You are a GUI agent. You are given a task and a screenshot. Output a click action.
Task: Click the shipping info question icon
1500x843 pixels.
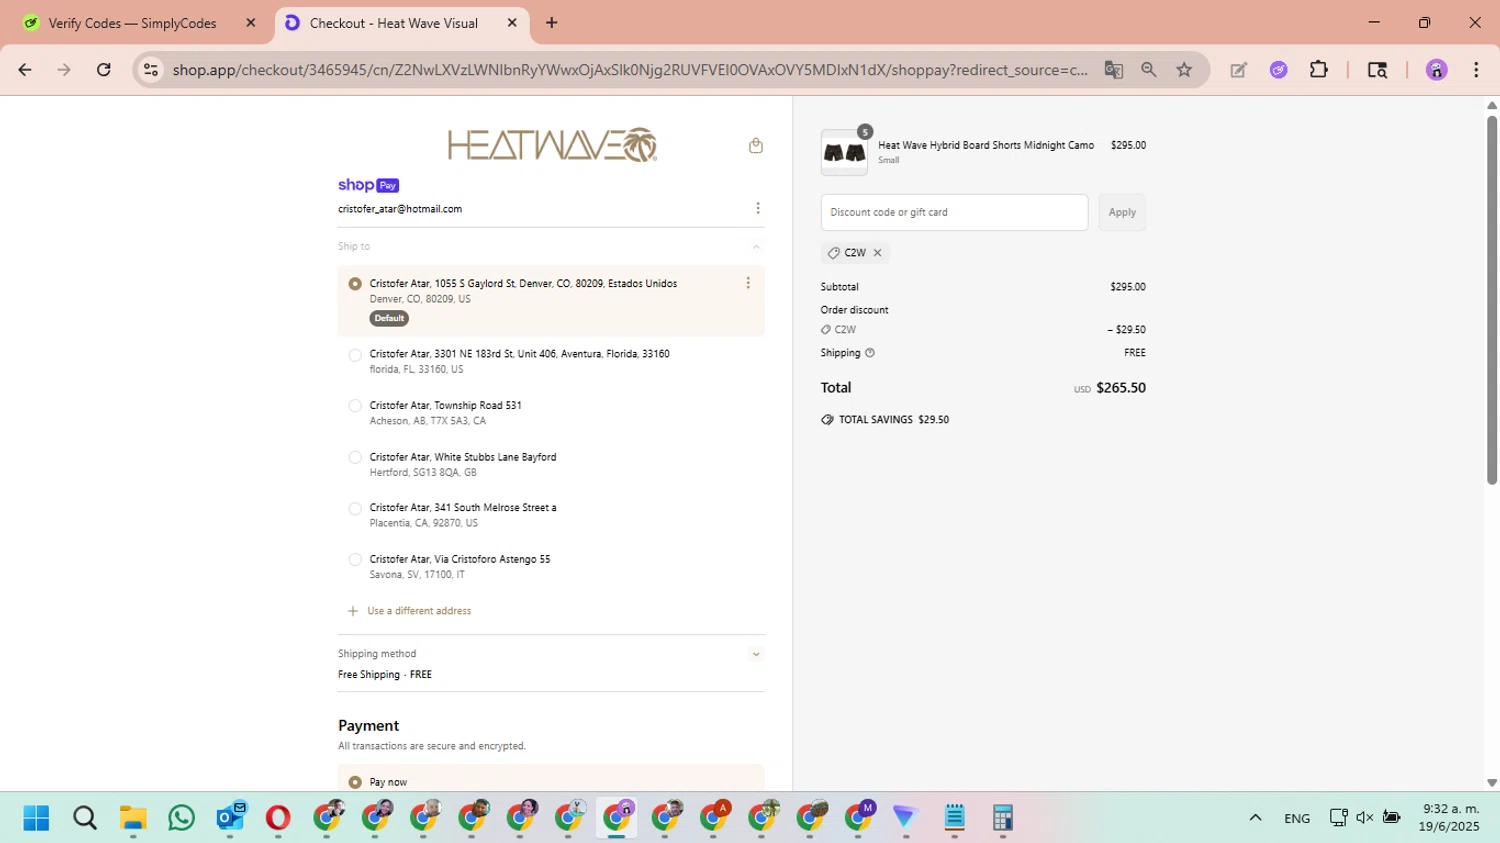pos(870,353)
